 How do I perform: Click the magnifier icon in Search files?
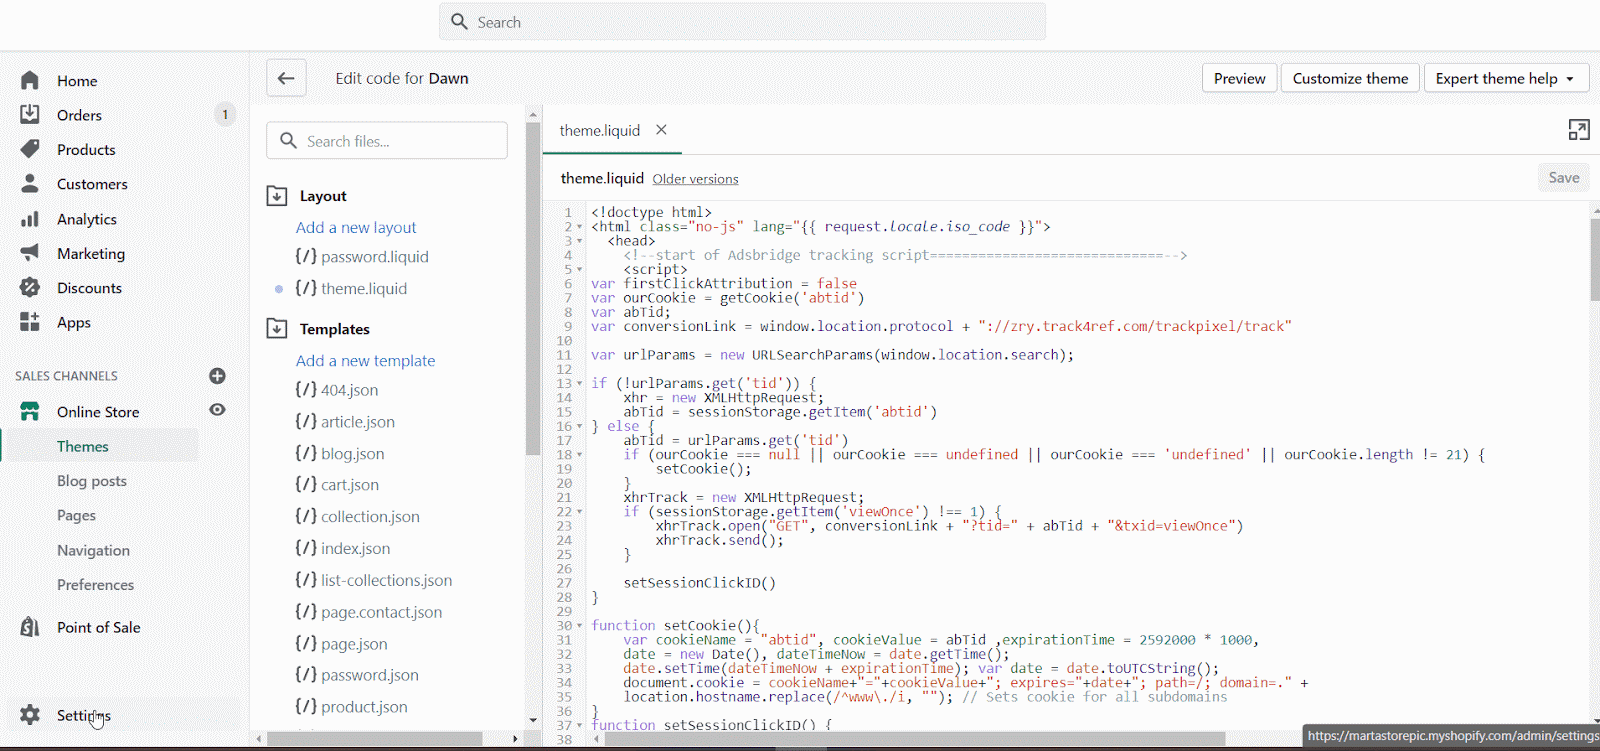[288, 141]
